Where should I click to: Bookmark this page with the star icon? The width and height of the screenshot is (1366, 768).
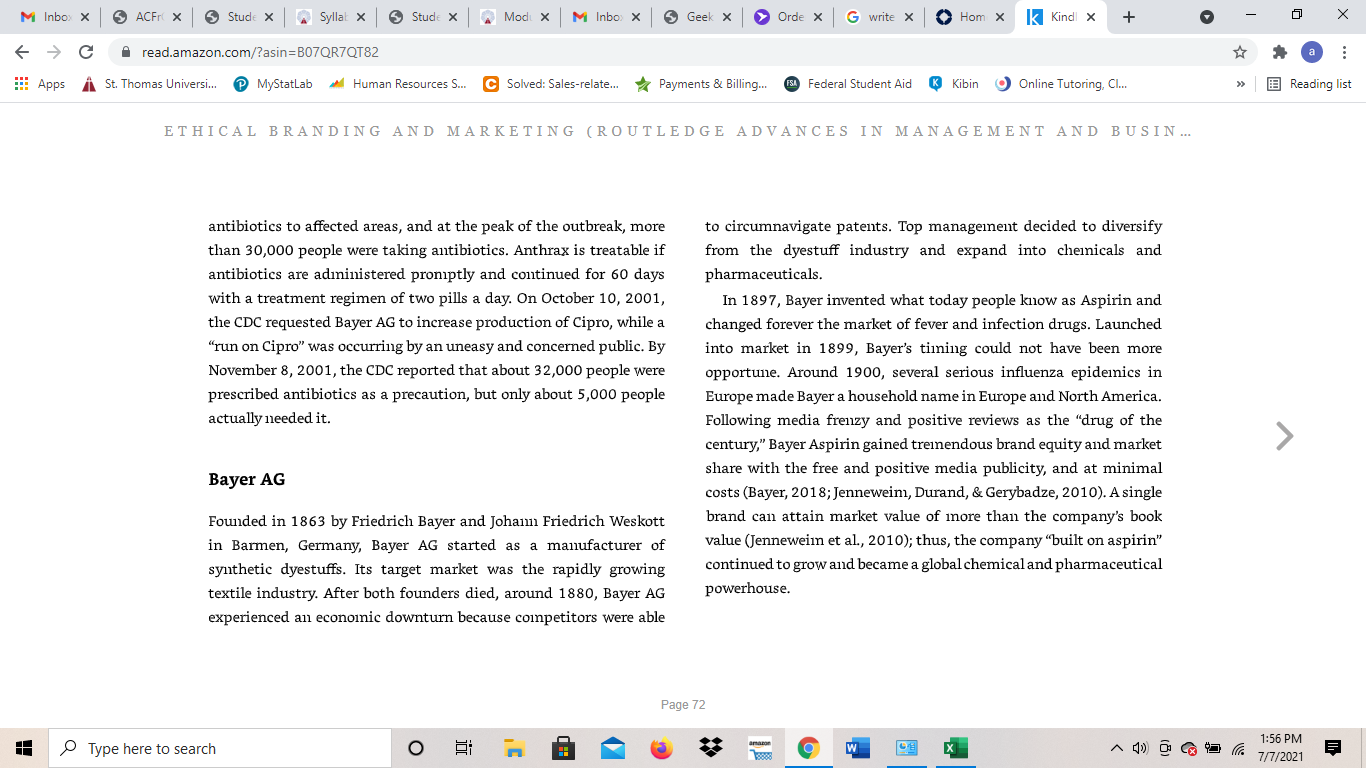(1240, 52)
